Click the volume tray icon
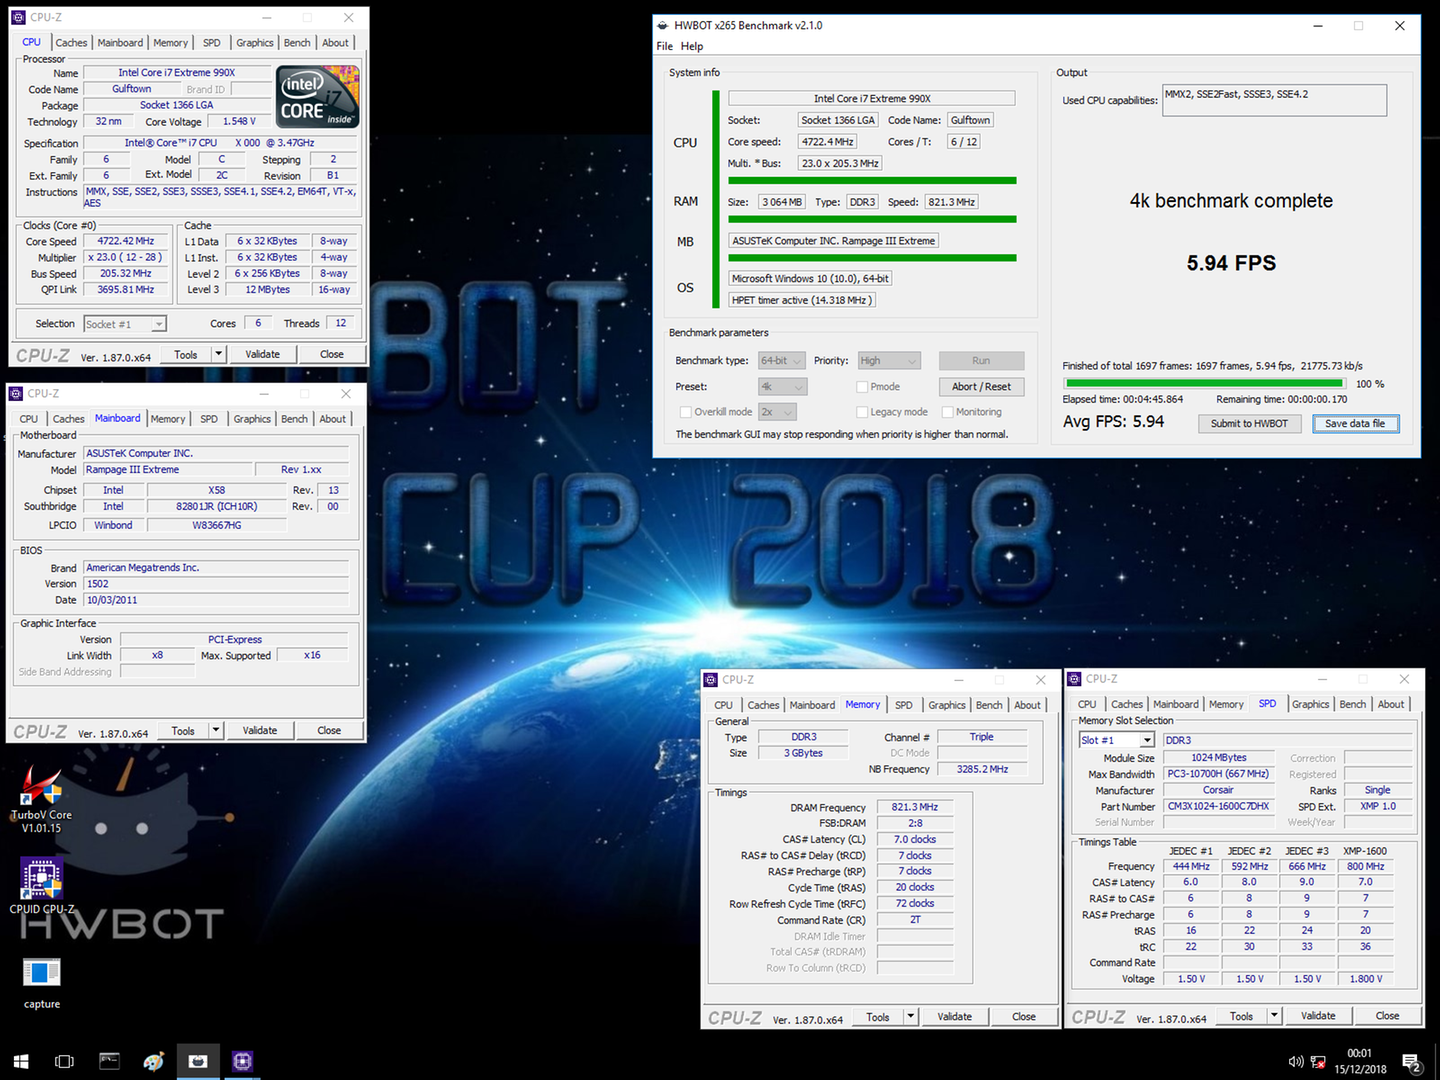Screen dimensions: 1440x1080 1296,1061
